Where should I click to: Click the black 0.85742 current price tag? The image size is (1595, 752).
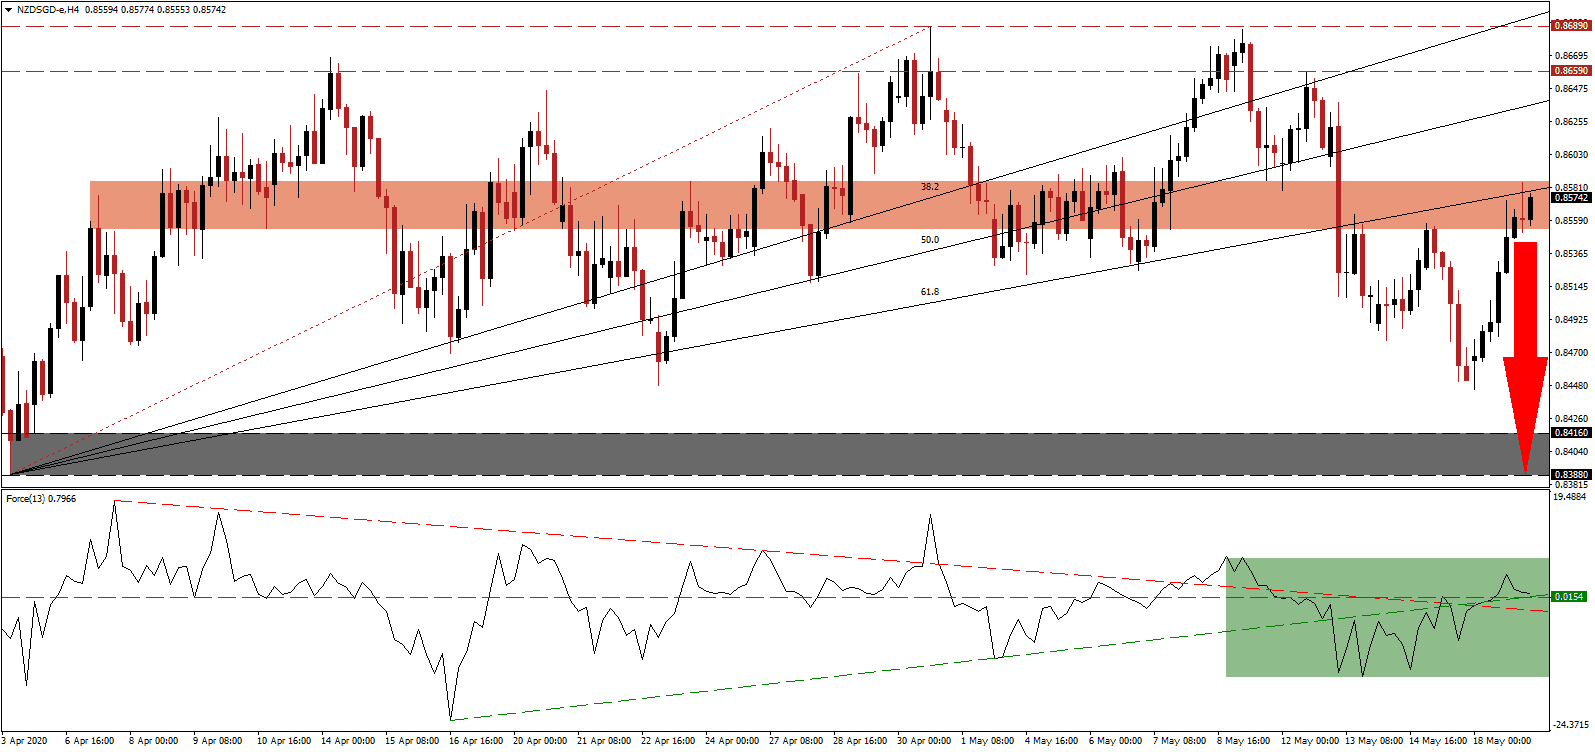coord(1569,198)
